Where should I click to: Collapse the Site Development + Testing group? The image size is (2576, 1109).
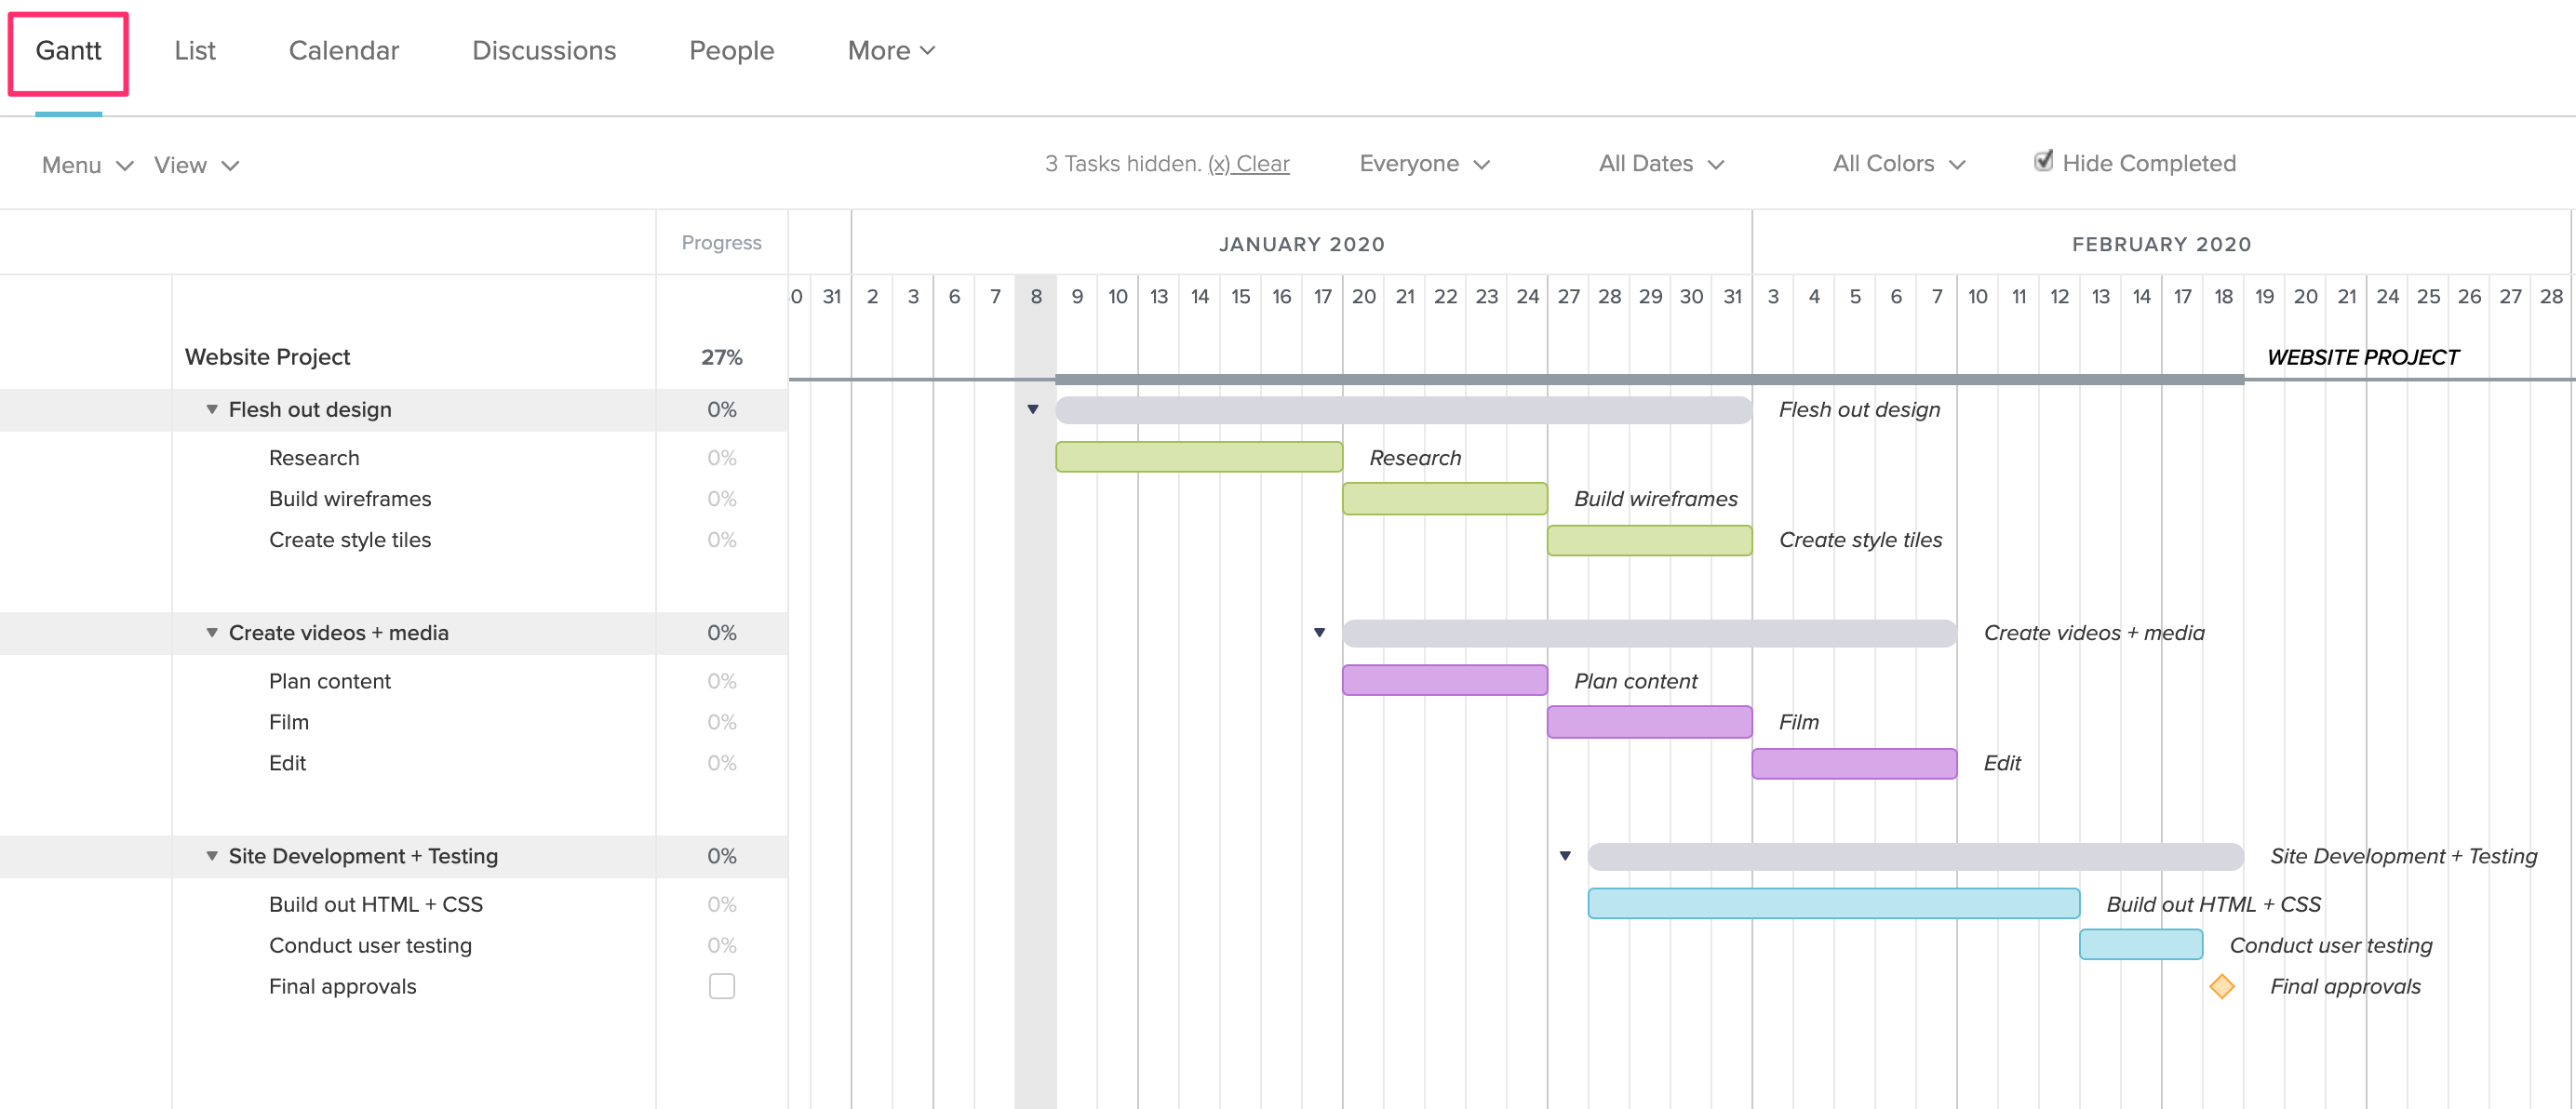[x=211, y=856]
